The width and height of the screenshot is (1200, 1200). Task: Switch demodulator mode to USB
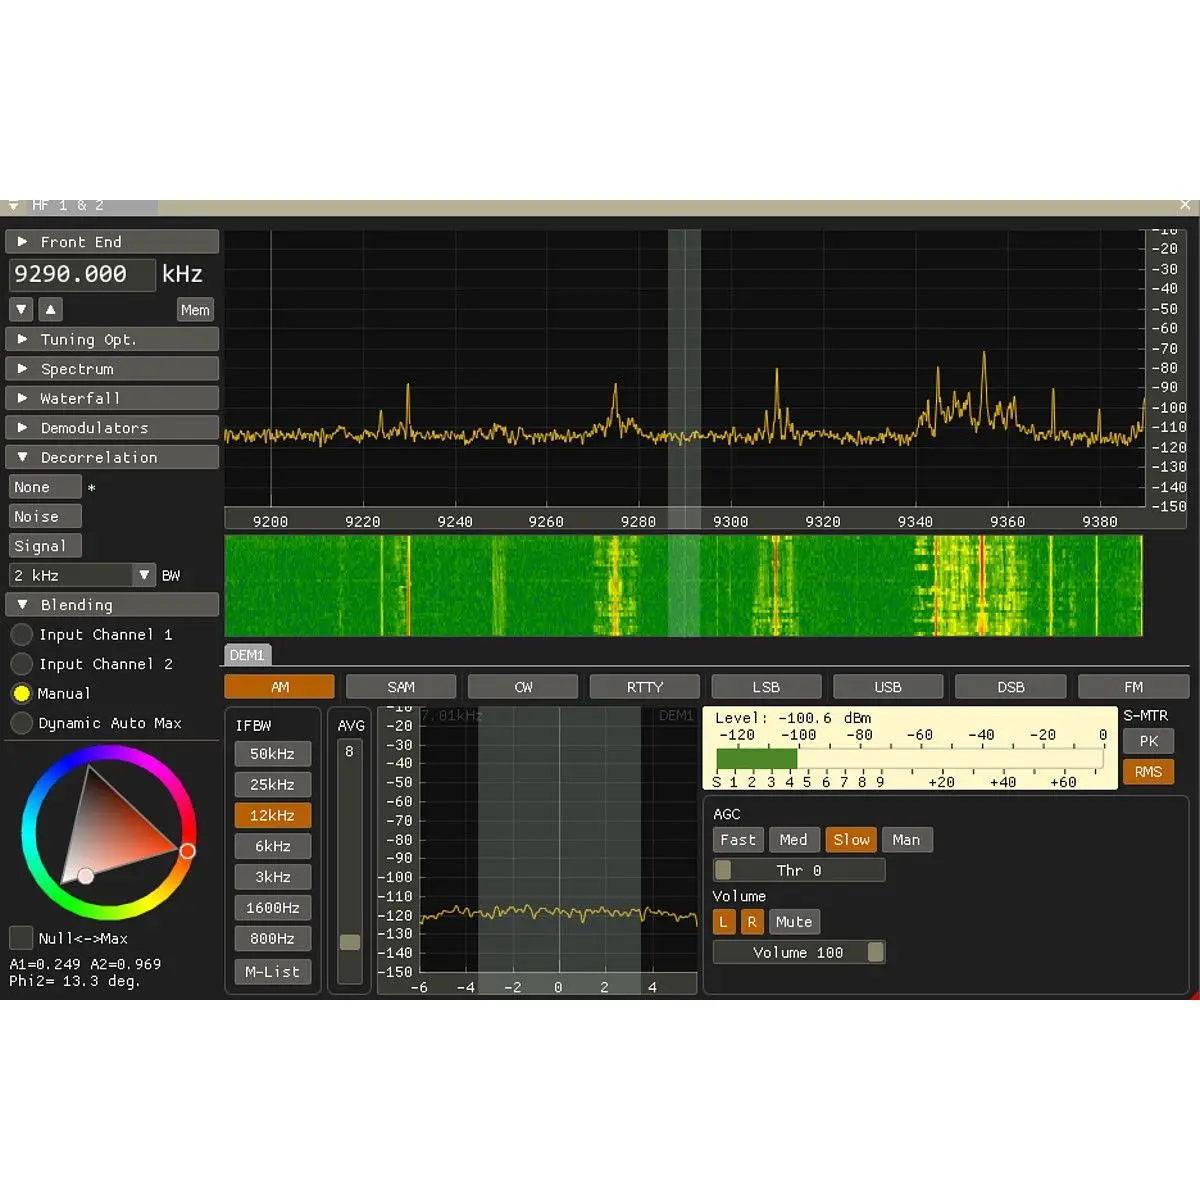(x=887, y=687)
